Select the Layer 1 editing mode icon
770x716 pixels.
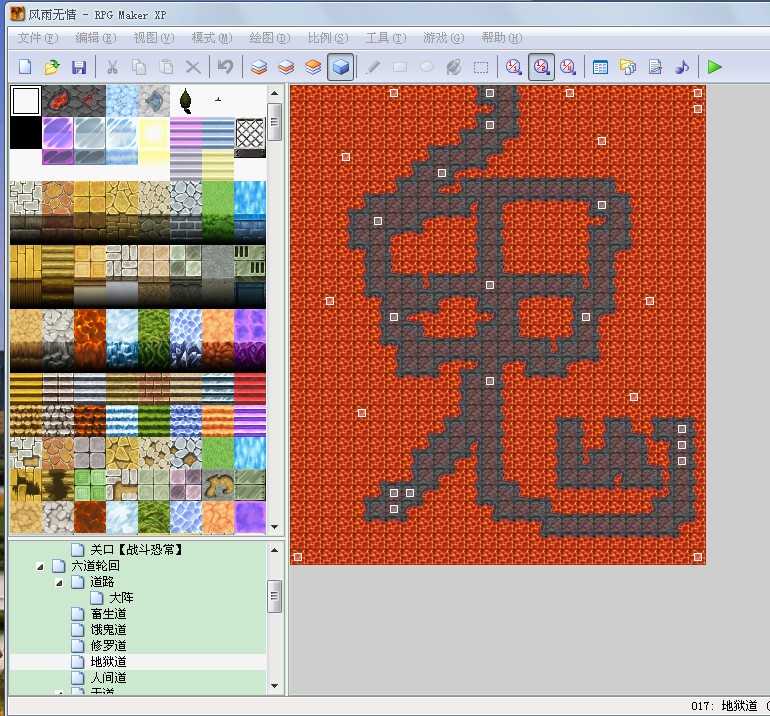(259, 67)
